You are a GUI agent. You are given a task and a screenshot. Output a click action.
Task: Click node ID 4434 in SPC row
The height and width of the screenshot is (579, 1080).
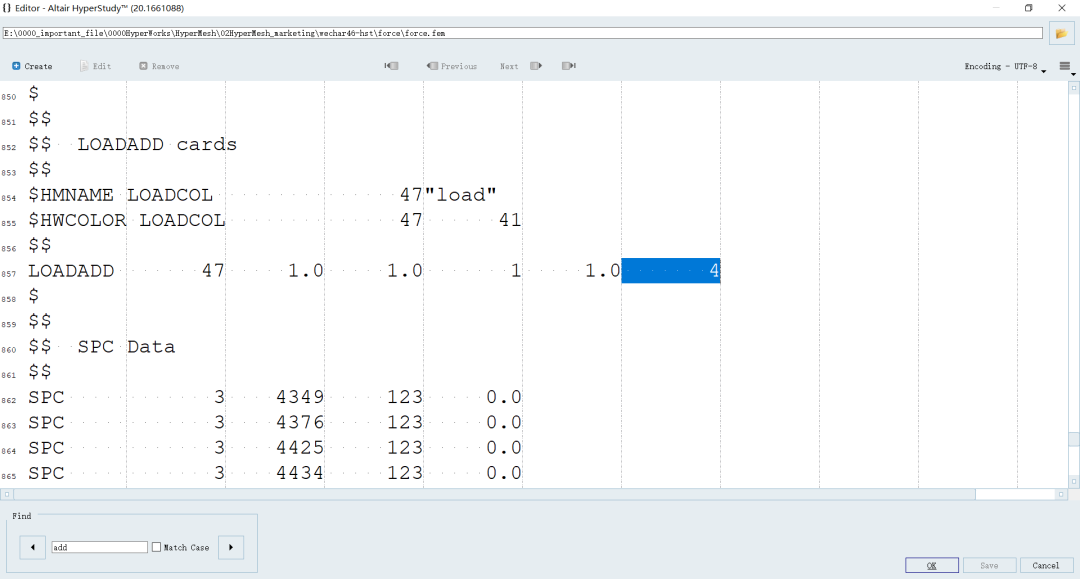[x=300, y=474]
